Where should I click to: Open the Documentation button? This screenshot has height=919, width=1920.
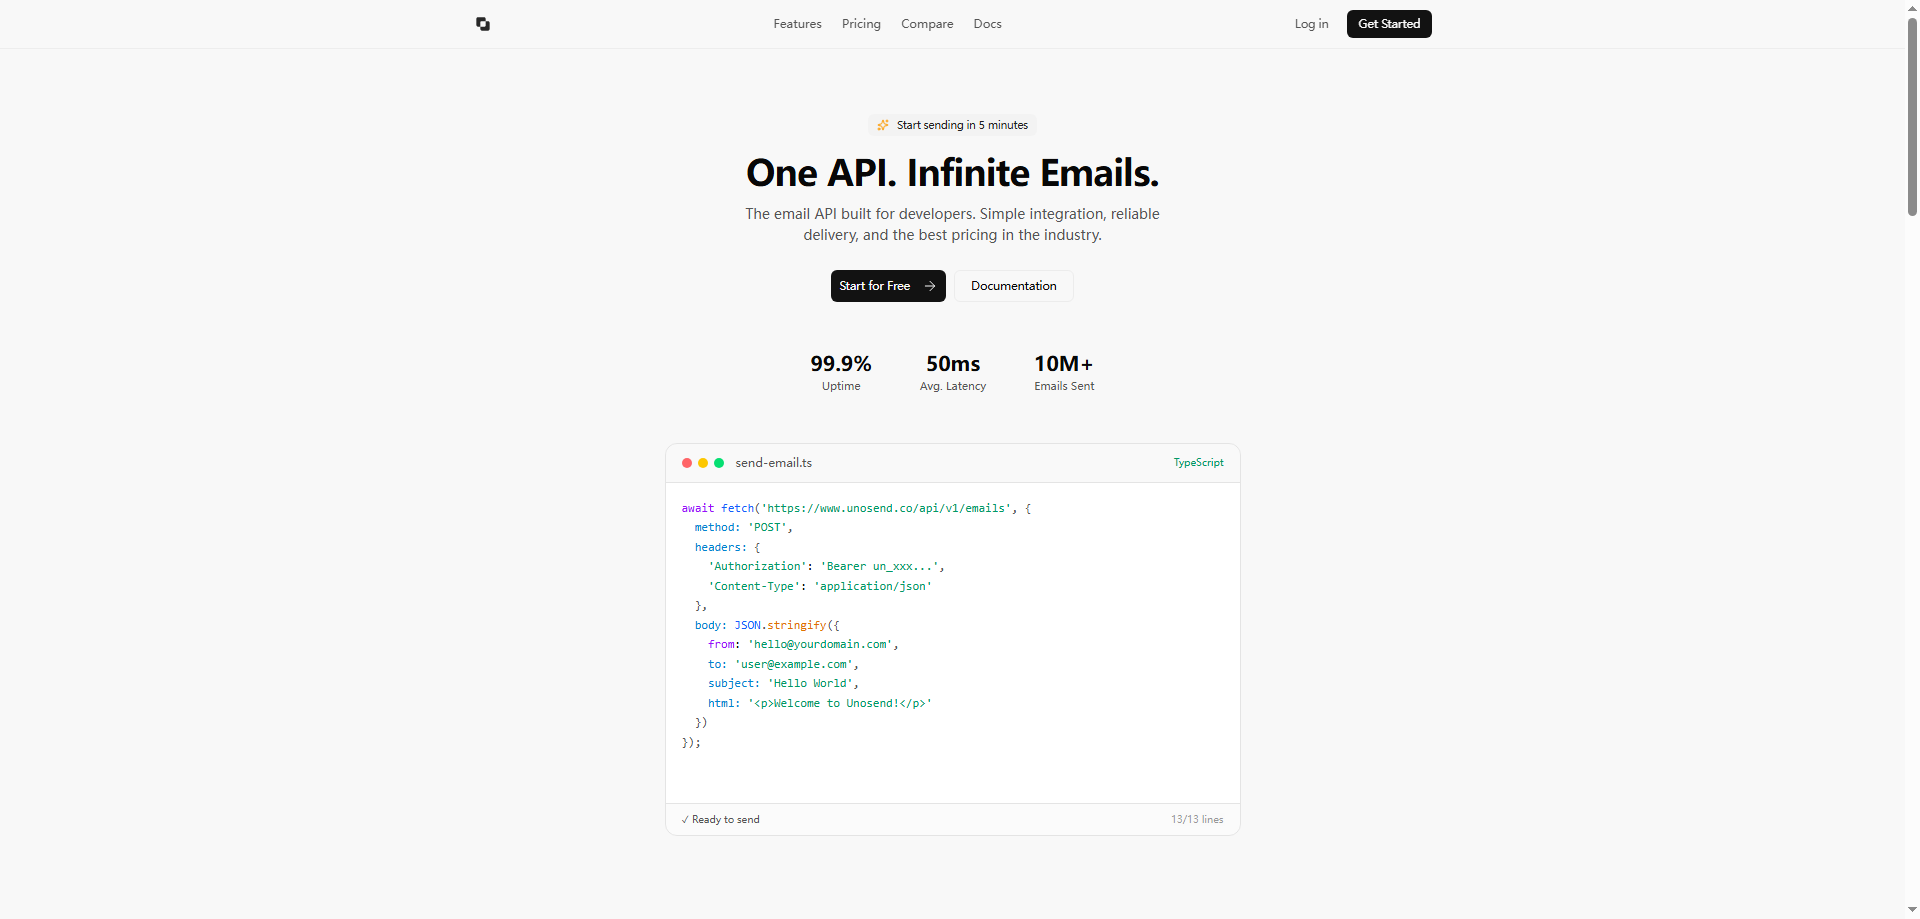coord(1013,286)
